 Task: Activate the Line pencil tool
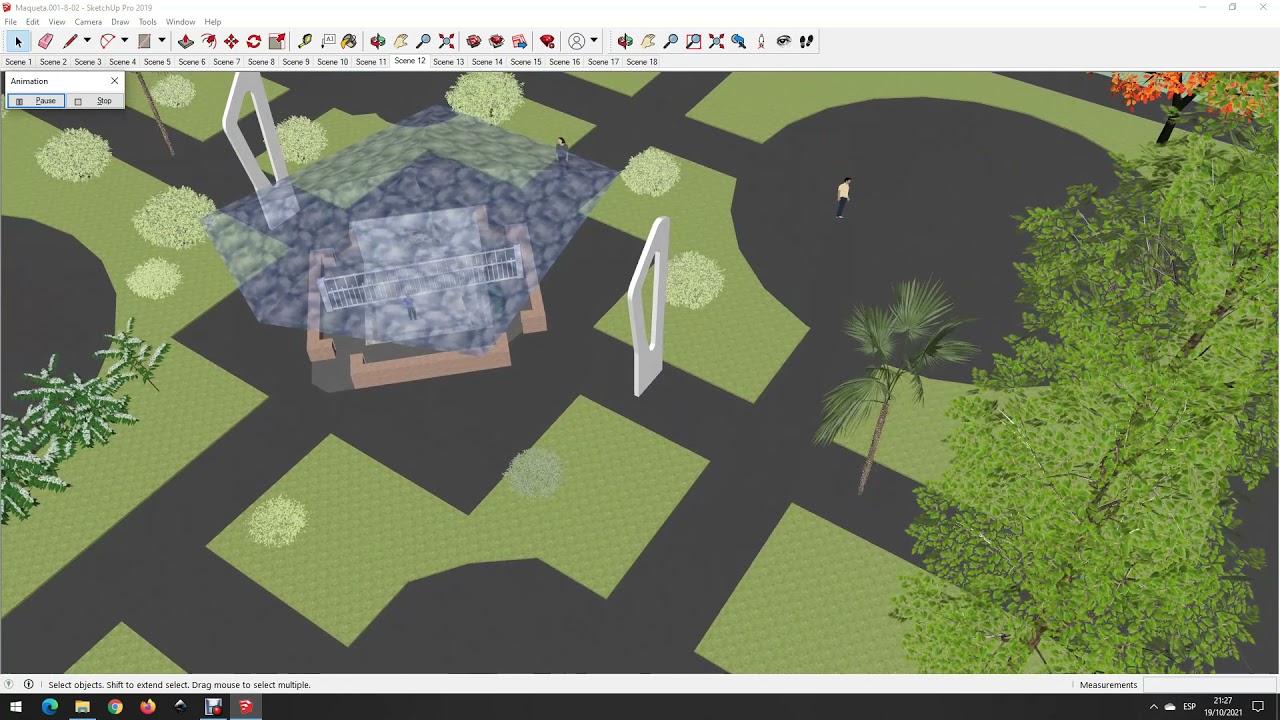(x=70, y=41)
